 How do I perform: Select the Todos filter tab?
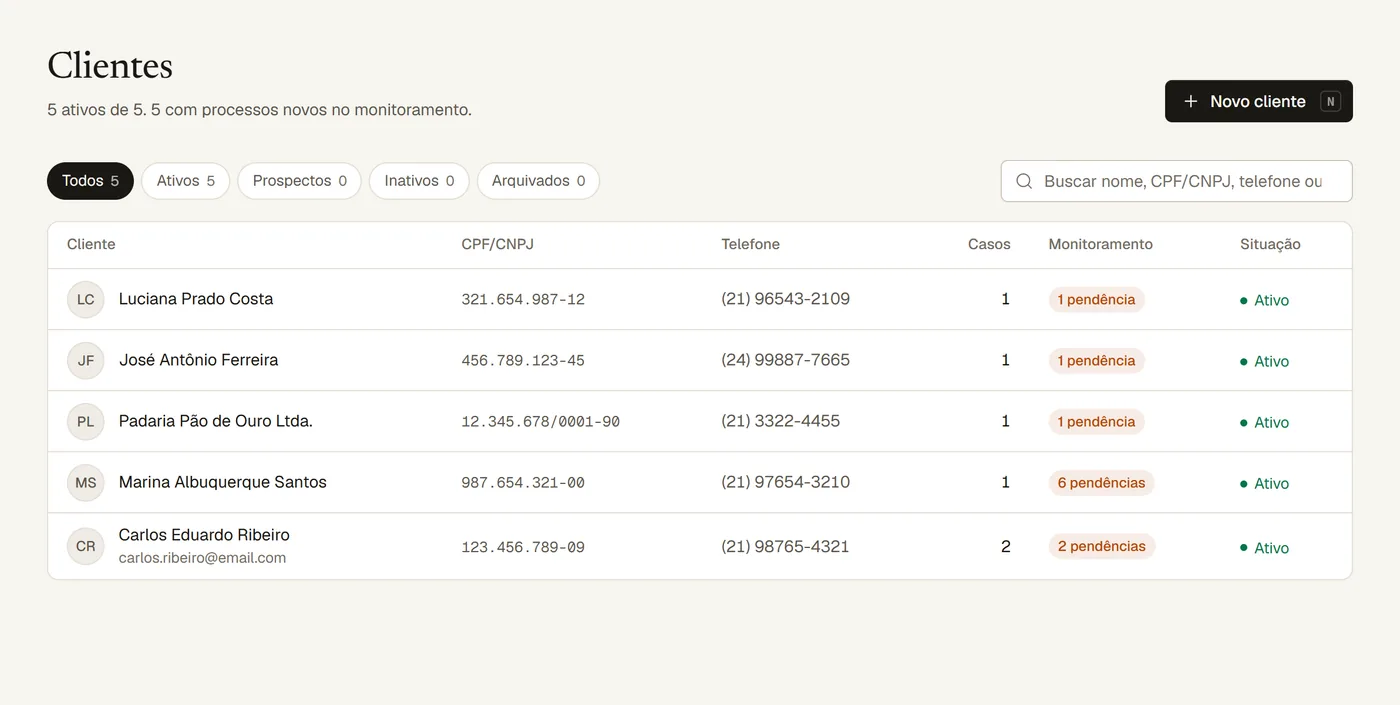(90, 181)
